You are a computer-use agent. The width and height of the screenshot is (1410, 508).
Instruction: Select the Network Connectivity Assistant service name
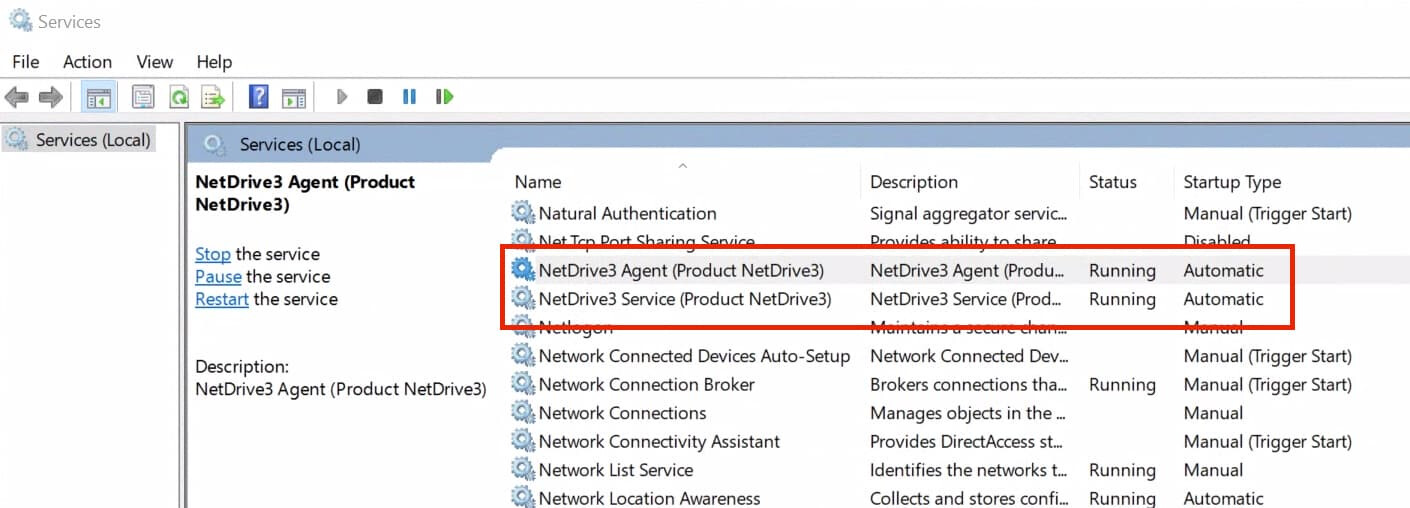click(659, 441)
